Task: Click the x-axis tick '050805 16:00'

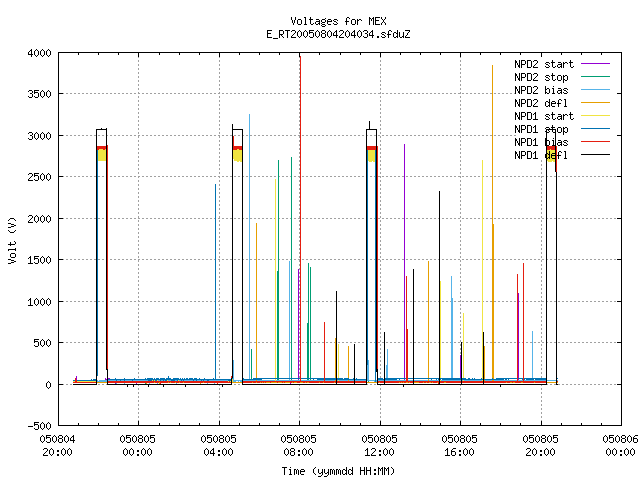Action: 459,446
